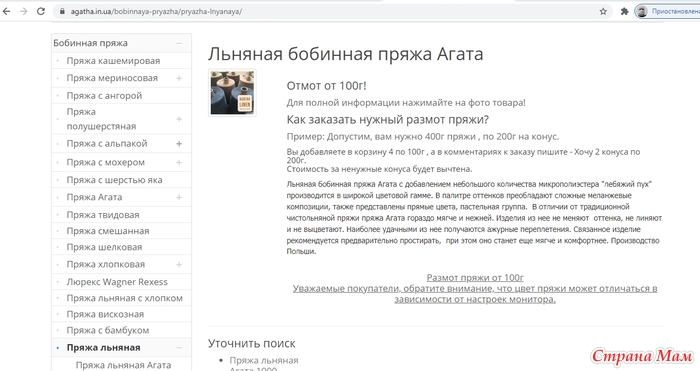
Task: Open Пряжа хлопковая category
Action: click(106, 265)
